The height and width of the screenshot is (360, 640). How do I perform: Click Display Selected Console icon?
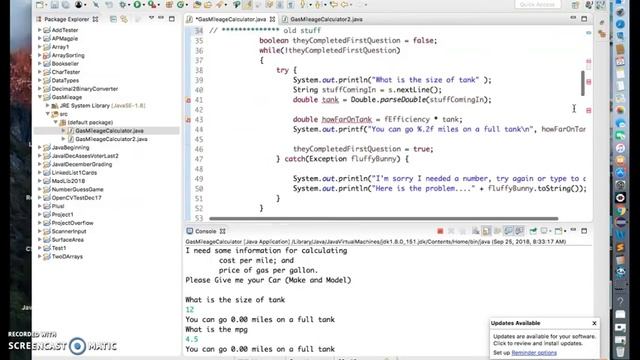[x=545, y=231]
